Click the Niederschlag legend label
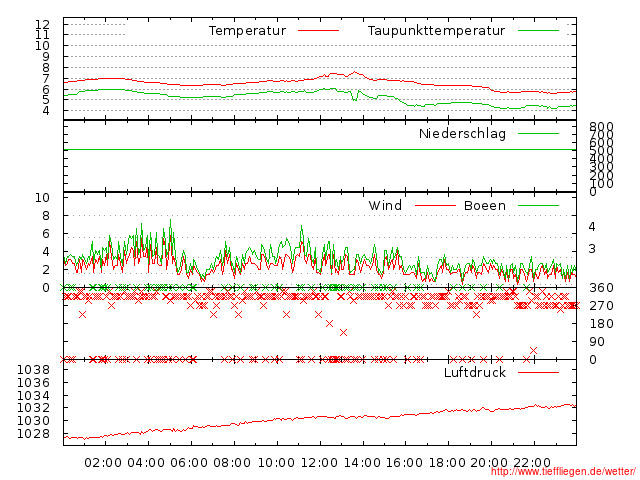Viewport: 640px width, 480px height. pyautogui.click(x=462, y=134)
